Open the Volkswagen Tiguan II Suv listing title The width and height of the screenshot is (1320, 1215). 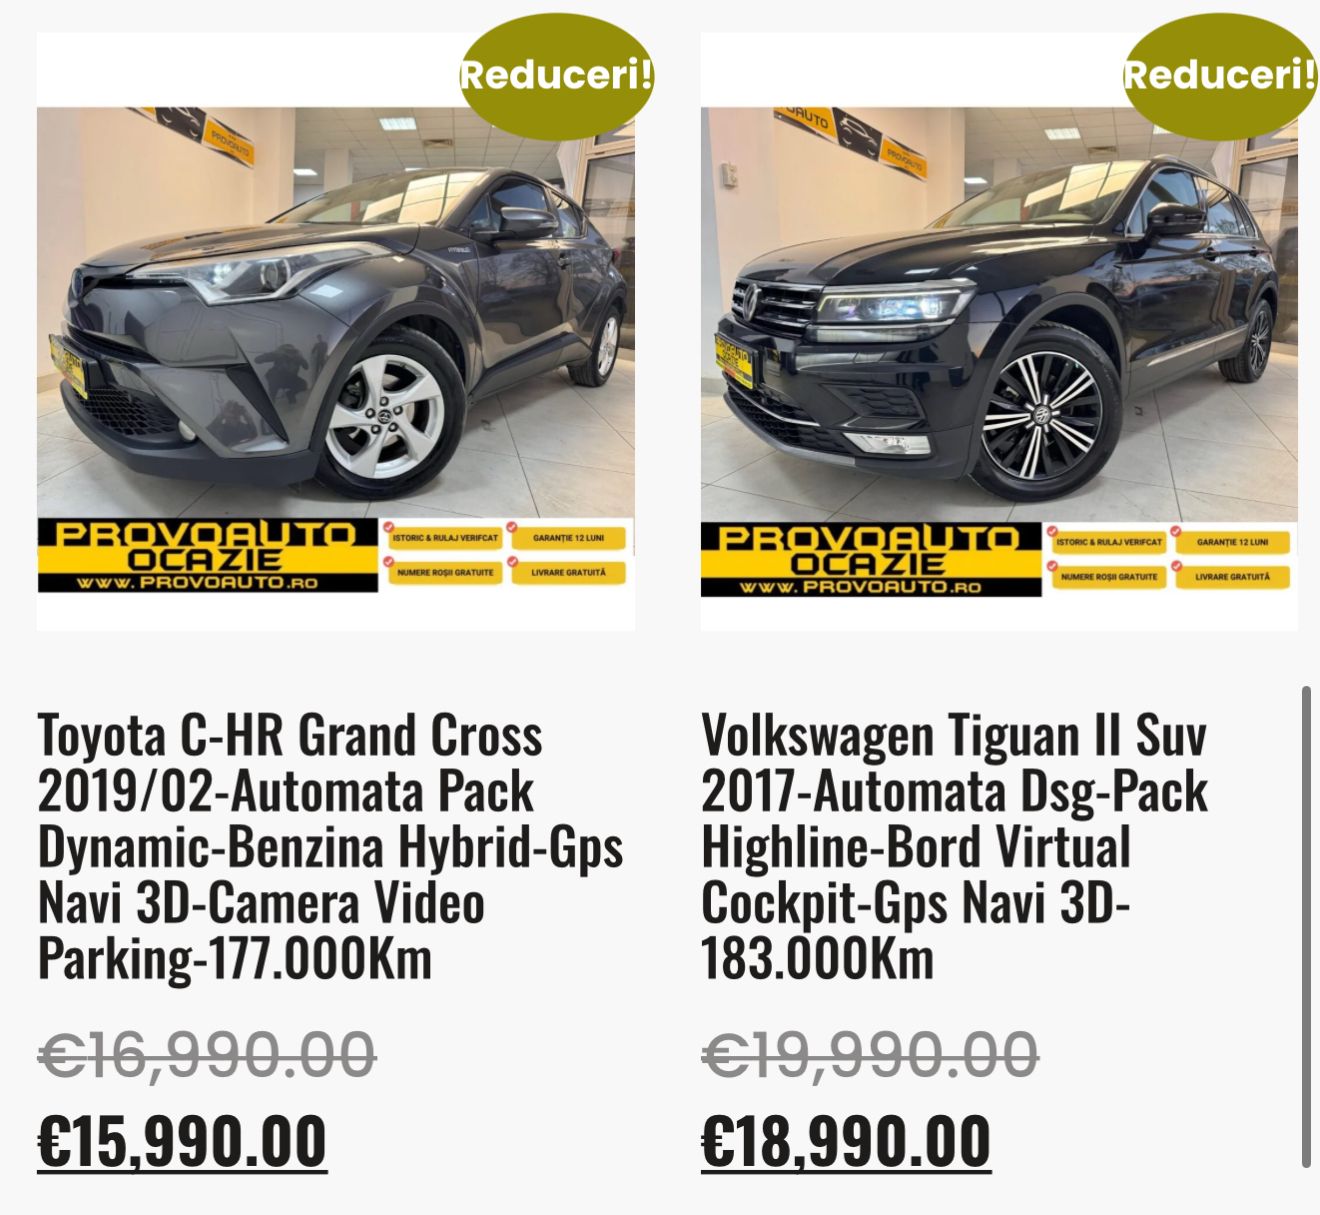tap(955, 846)
